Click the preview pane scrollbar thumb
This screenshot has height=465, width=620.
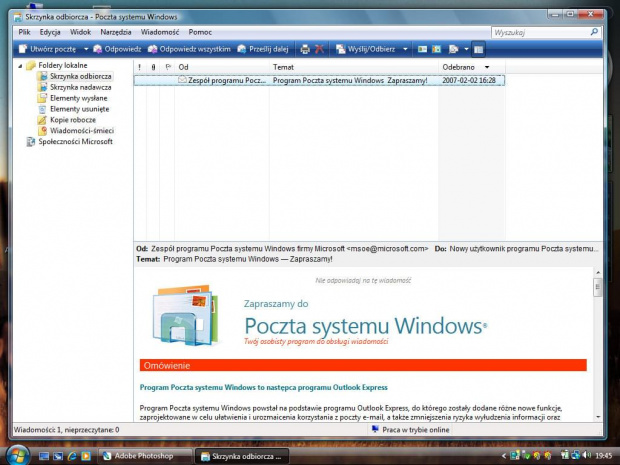pos(597,287)
